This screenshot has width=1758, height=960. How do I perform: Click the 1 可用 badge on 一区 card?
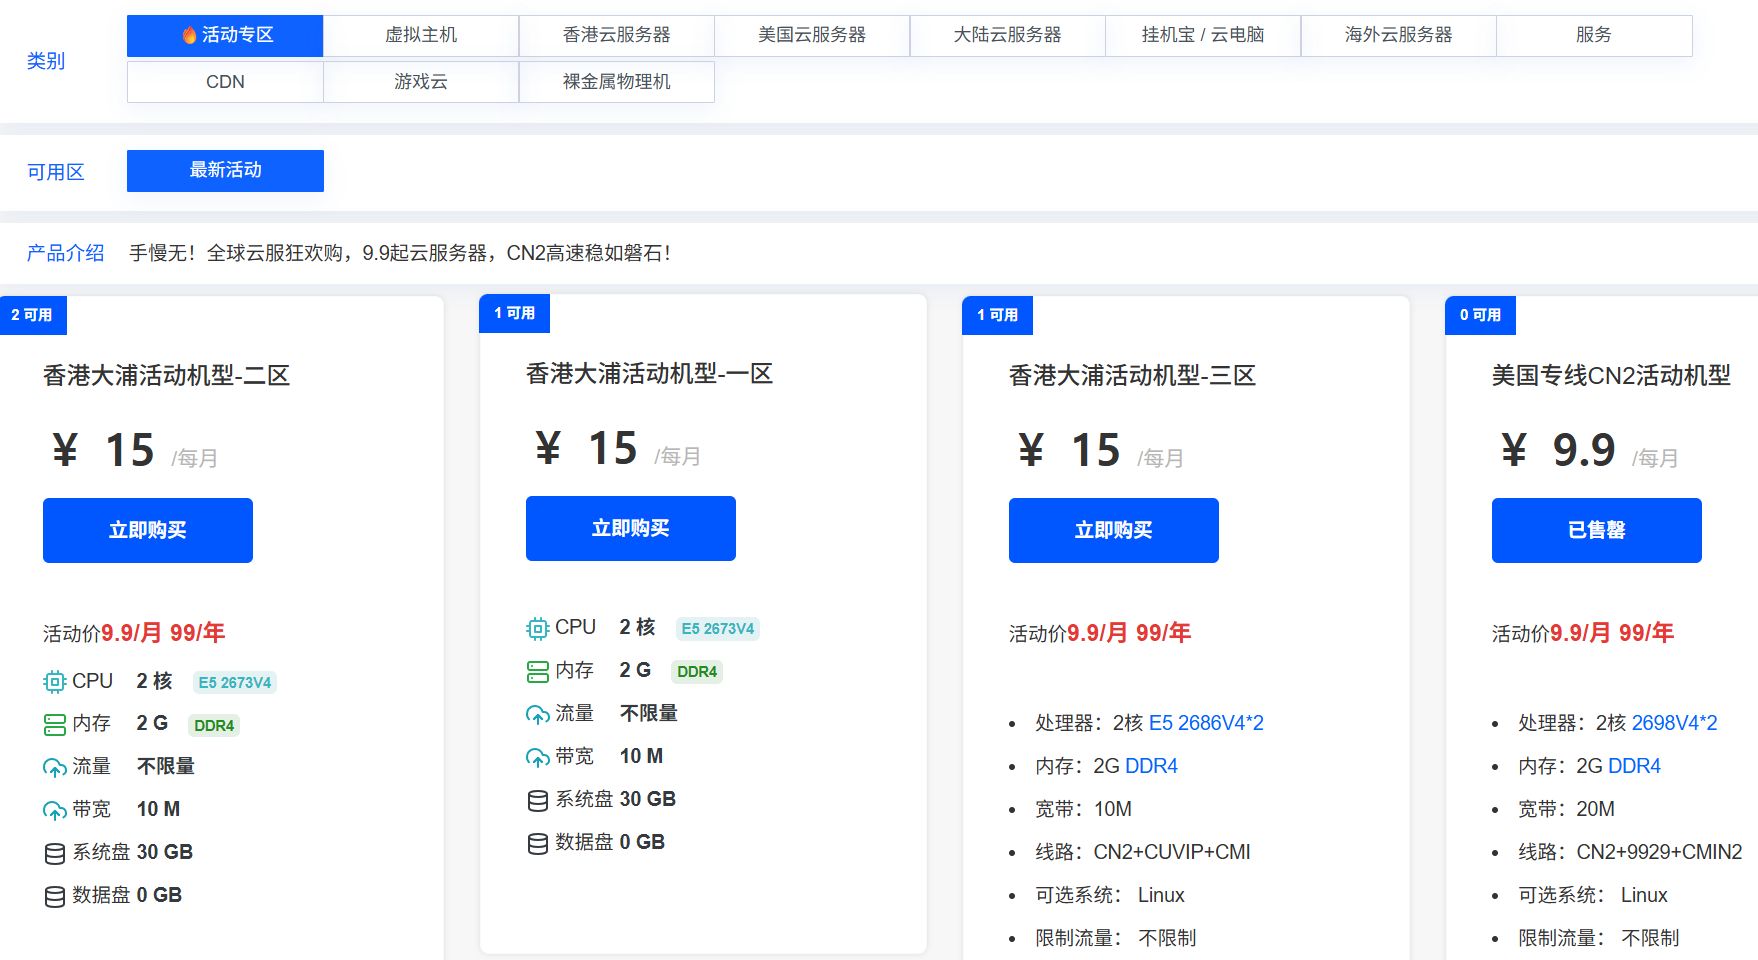(514, 313)
